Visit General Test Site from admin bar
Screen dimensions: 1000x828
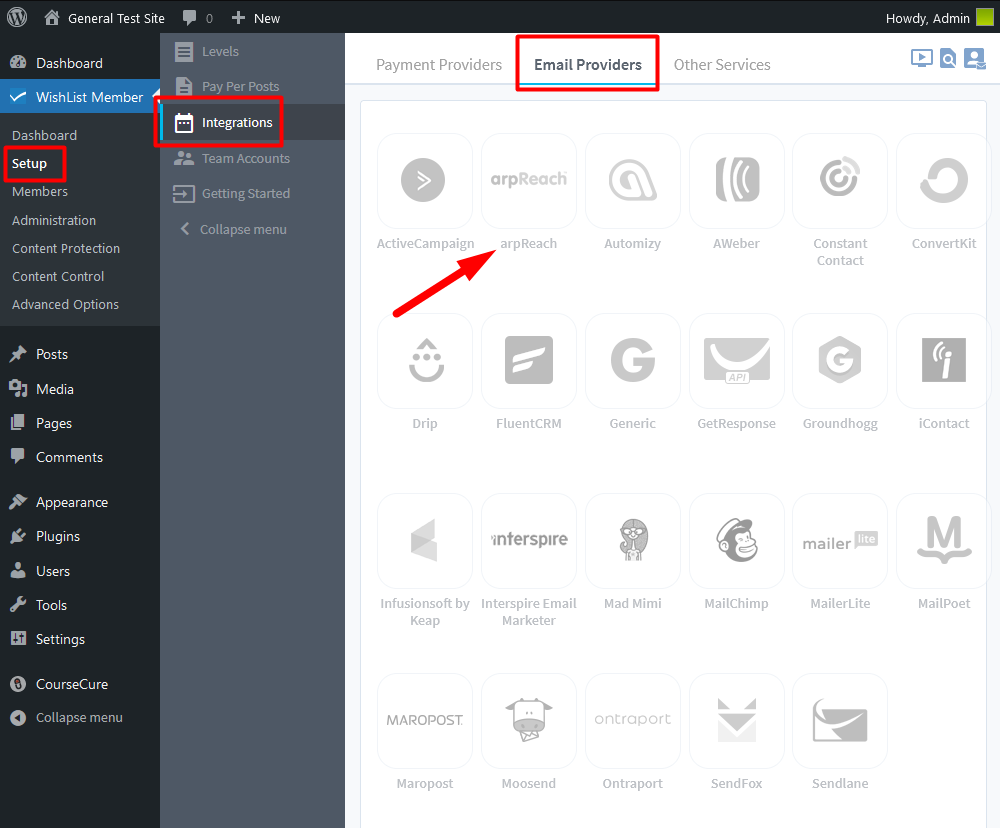tap(105, 18)
